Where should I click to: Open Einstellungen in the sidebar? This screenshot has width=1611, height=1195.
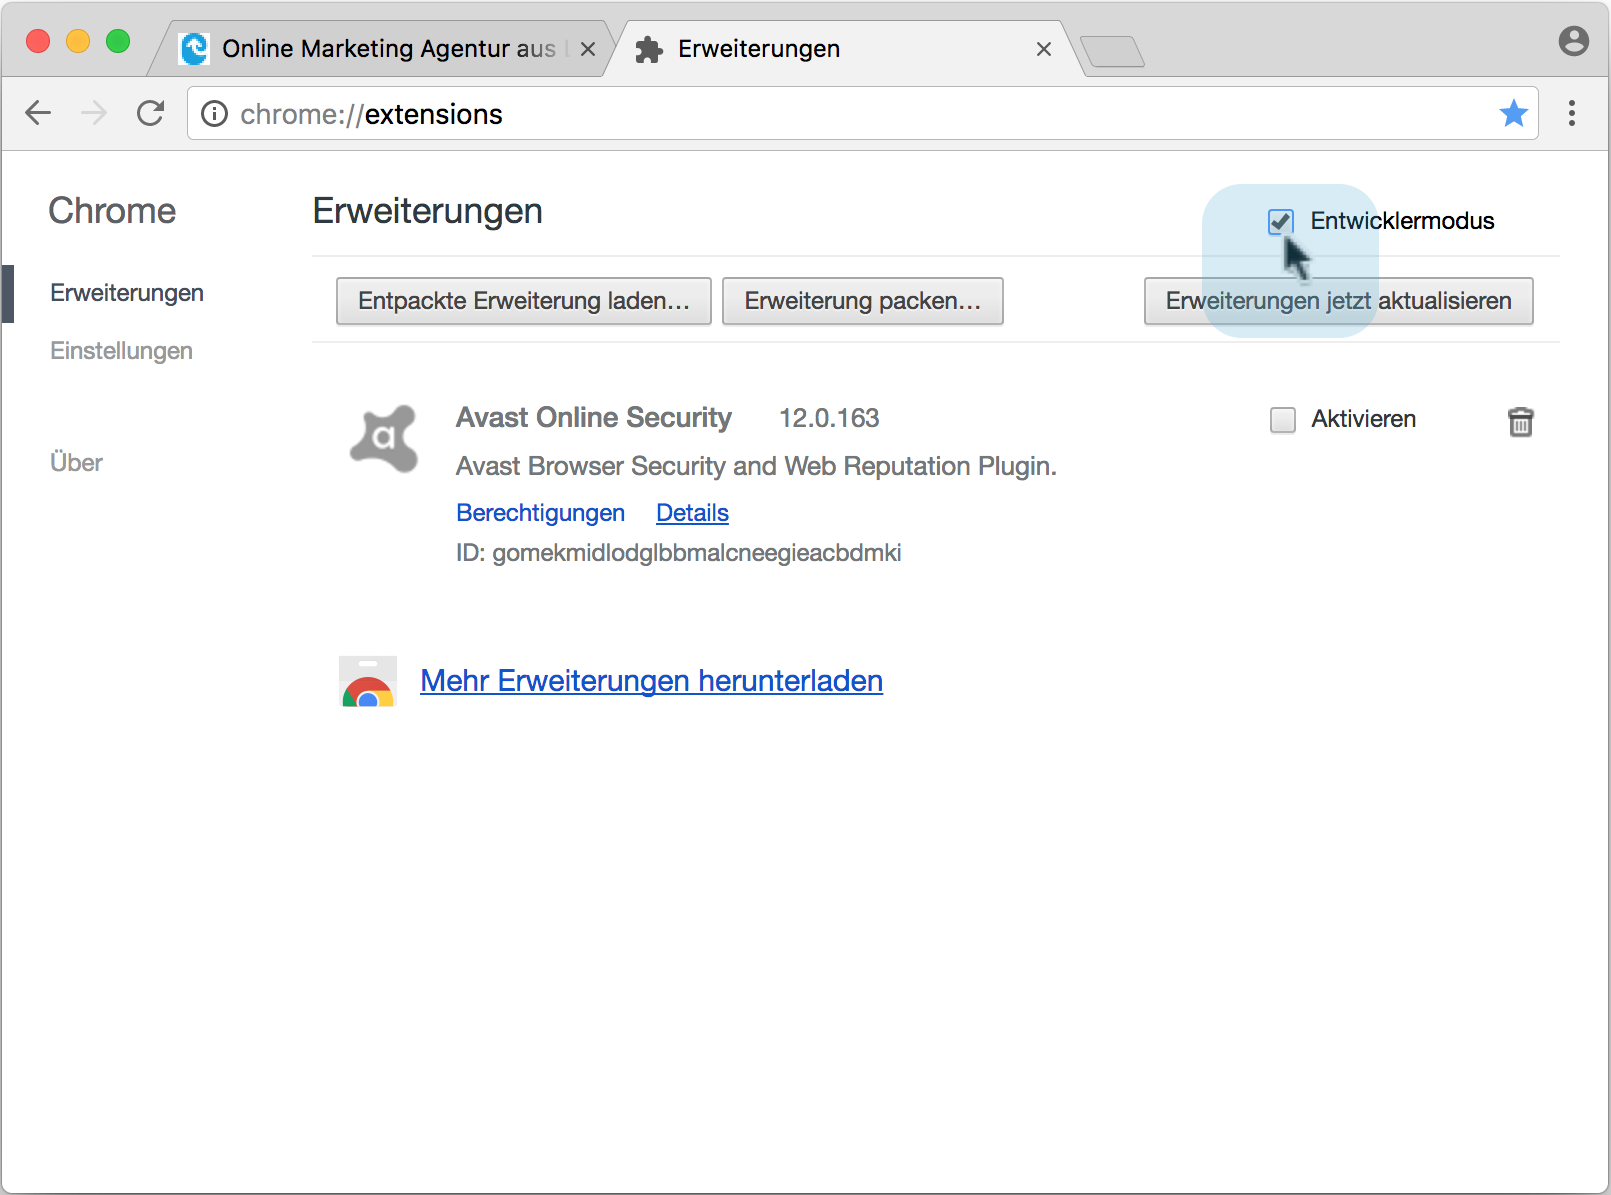121,351
